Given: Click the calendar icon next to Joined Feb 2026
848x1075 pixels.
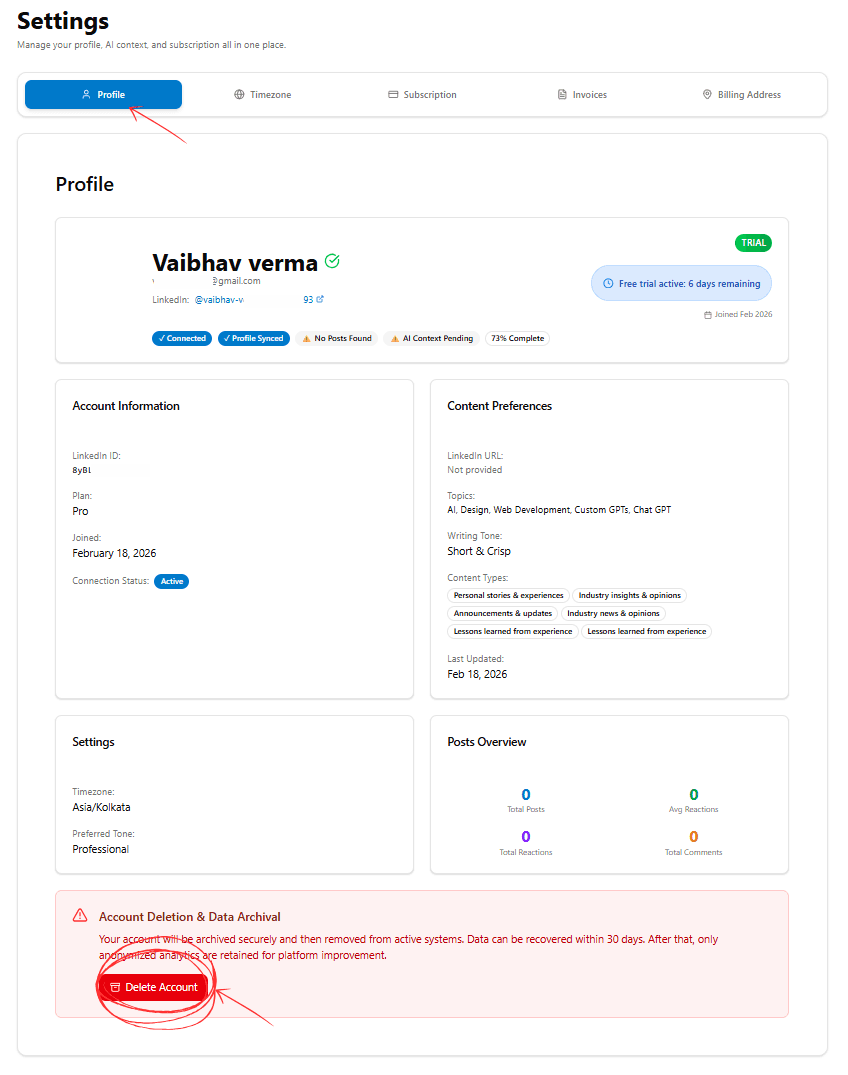Looking at the screenshot, I should coord(708,314).
